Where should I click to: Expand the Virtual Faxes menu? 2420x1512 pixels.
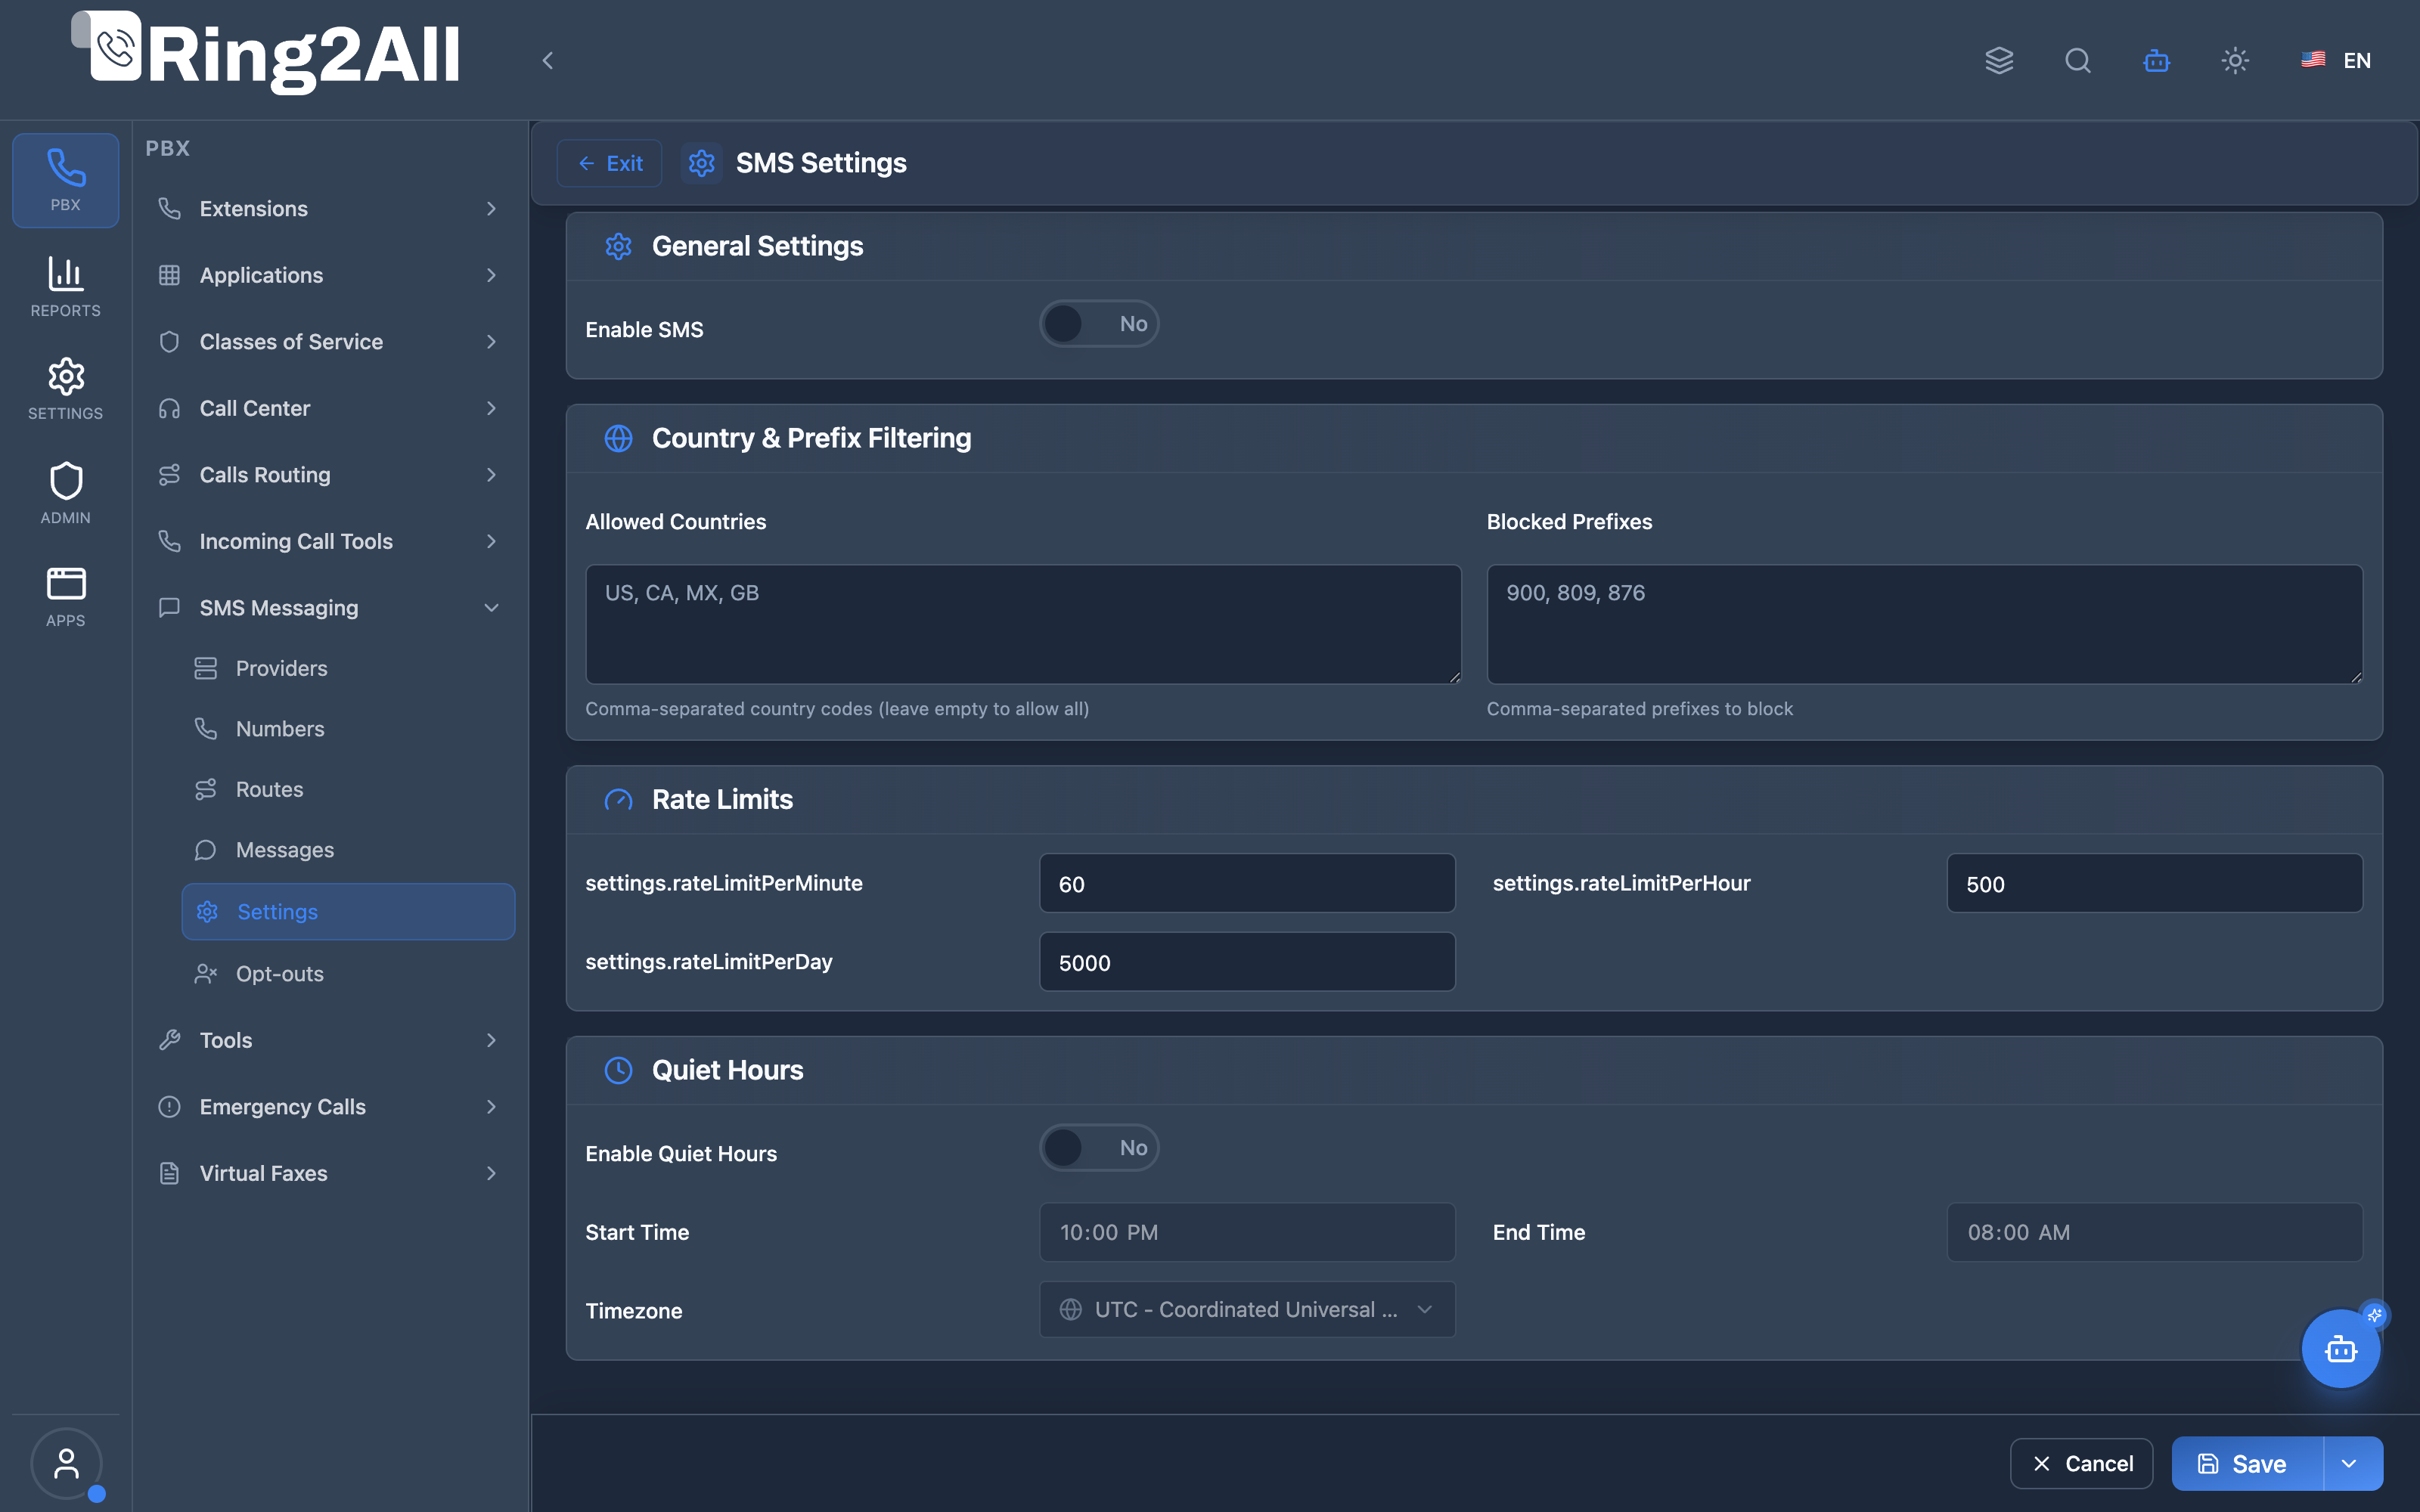(x=329, y=1173)
